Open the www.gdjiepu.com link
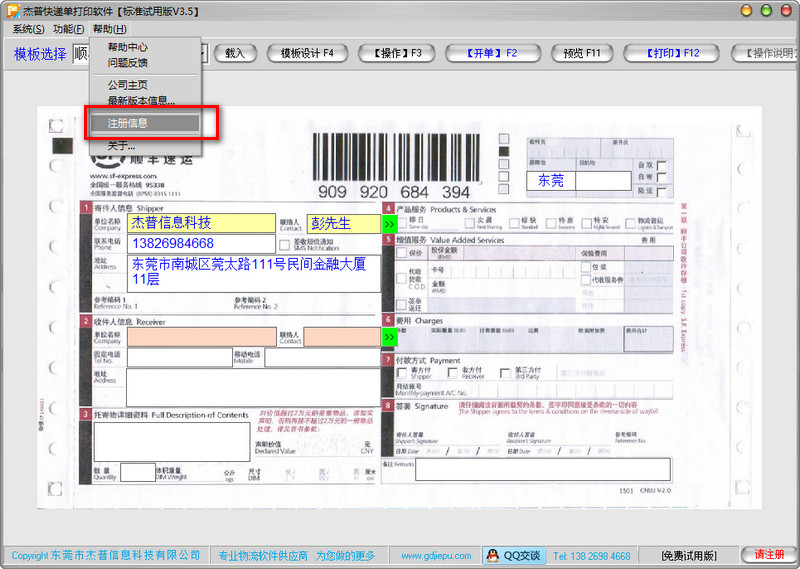800x569 pixels. coord(436,556)
